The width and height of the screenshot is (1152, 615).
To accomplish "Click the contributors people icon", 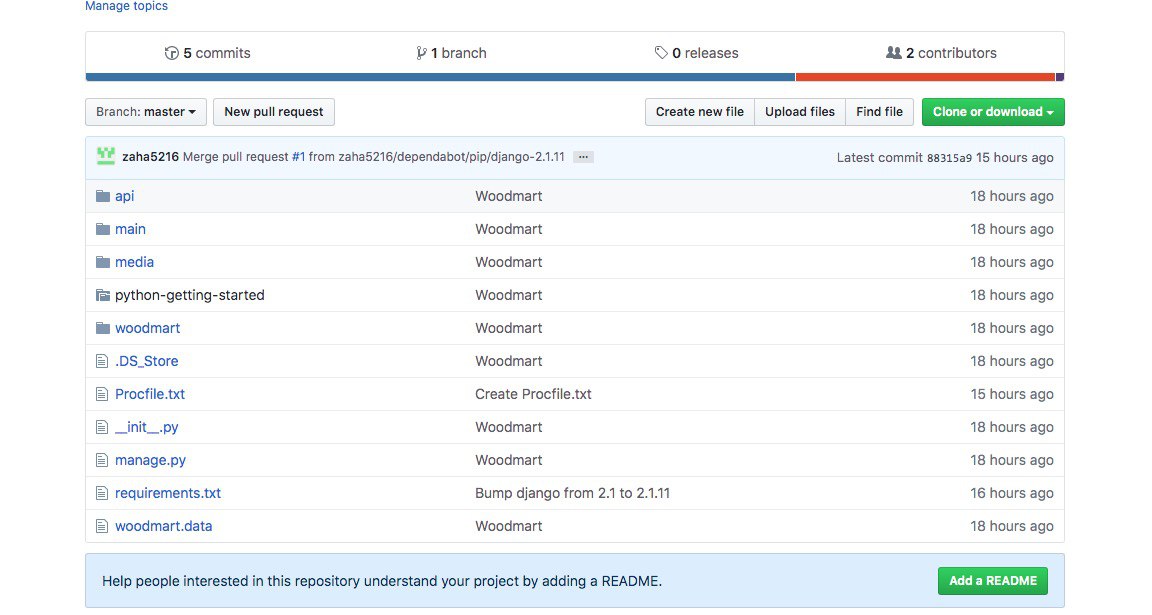I will click(893, 53).
